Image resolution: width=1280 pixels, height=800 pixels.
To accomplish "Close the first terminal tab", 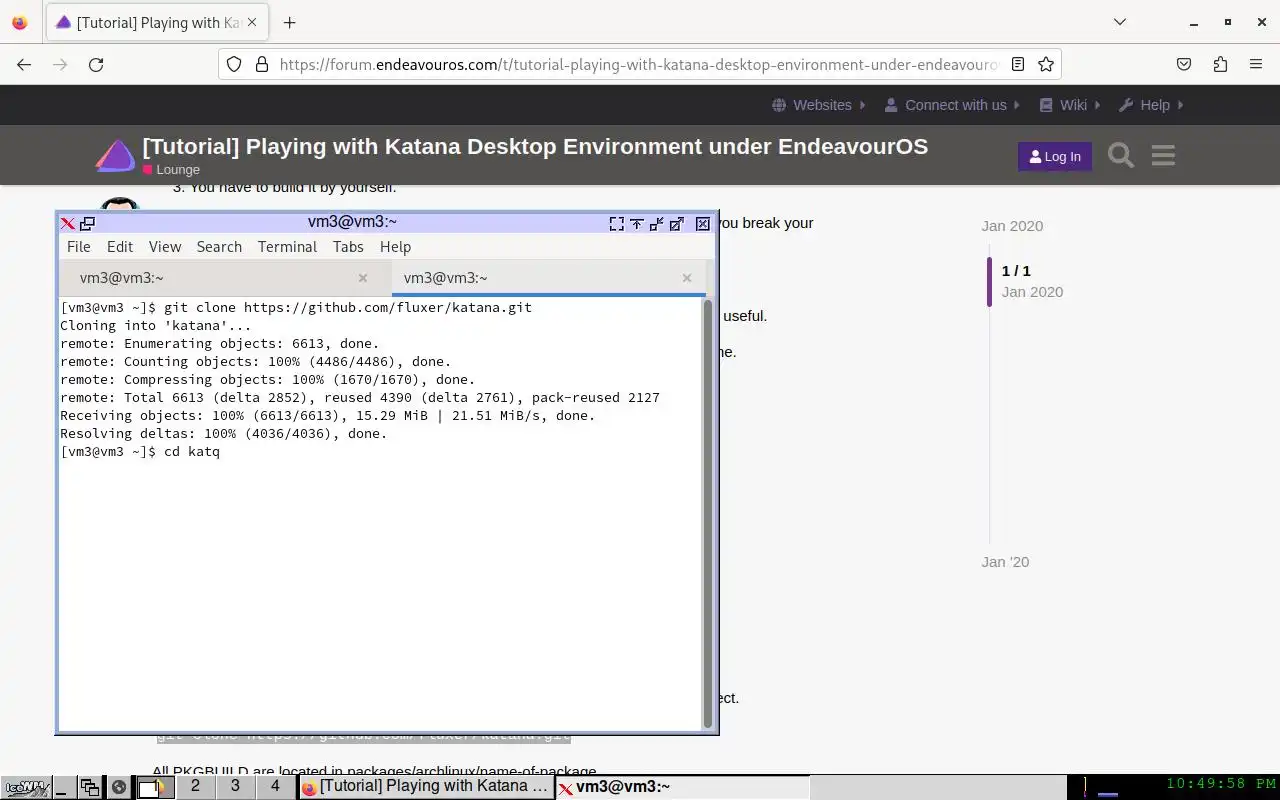I will pos(363,278).
